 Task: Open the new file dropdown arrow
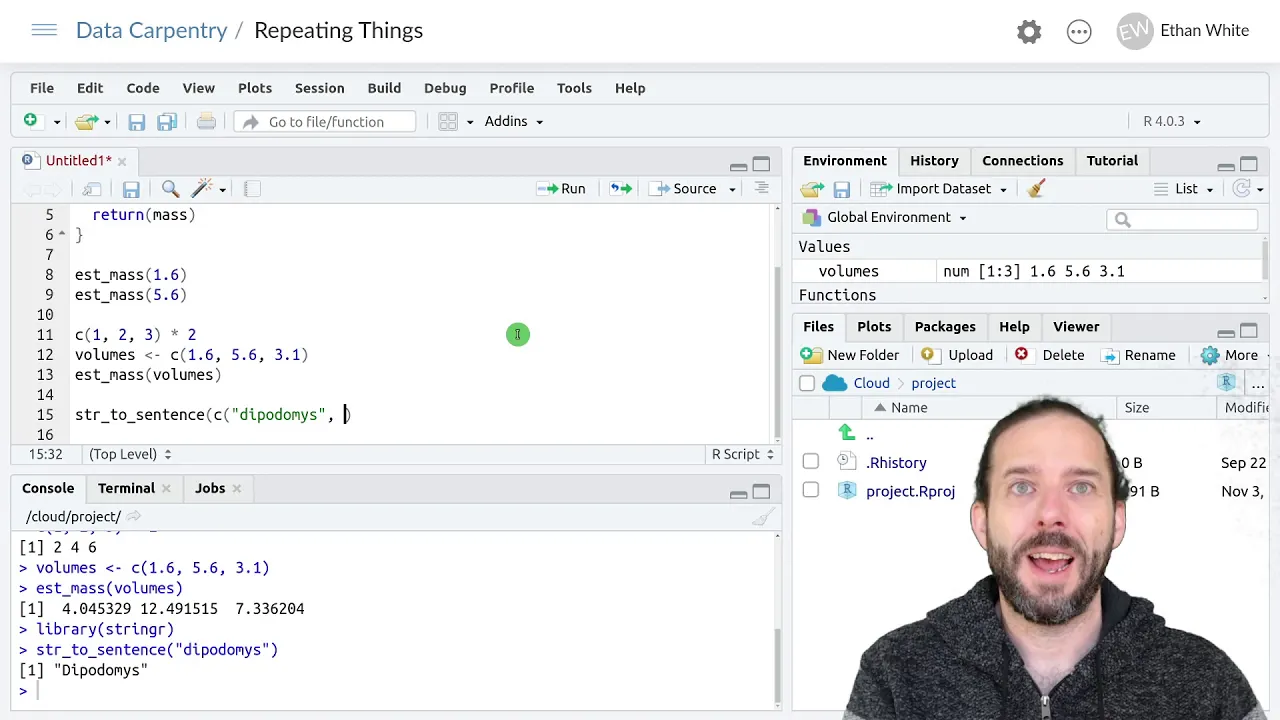[57, 122]
